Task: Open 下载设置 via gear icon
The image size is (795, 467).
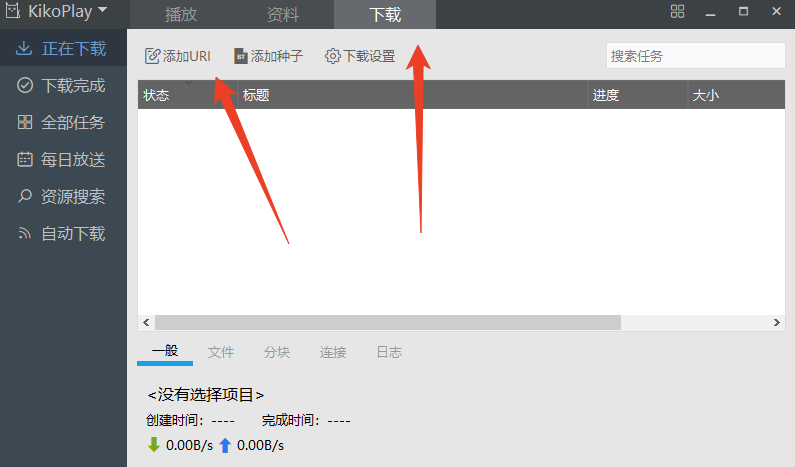Action: pos(333,56)
